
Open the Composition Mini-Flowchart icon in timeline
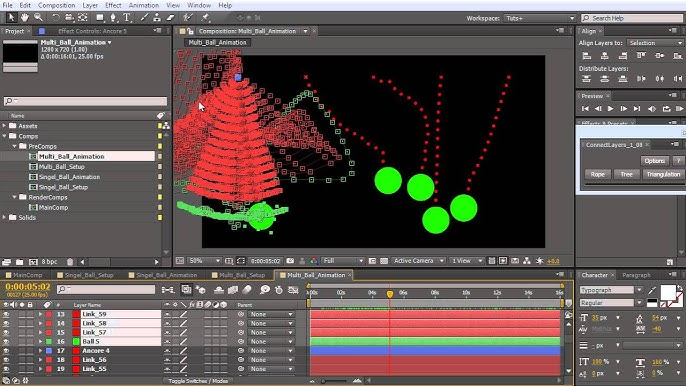click(x=168, y=290)
